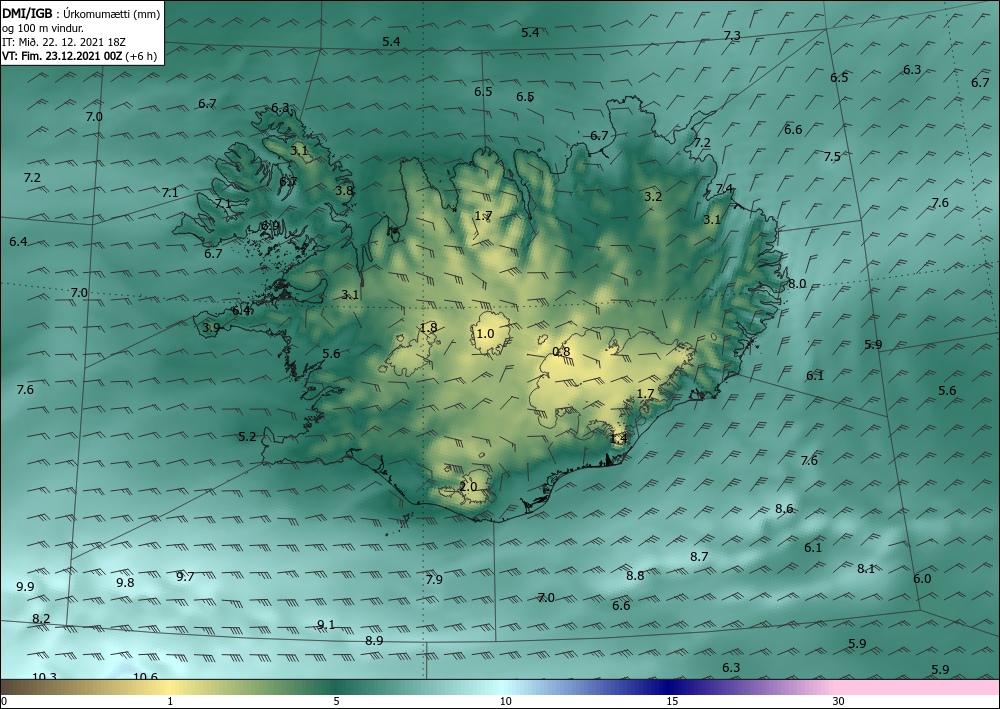
Task: Click the 8.9 value south of Iceland
Action: [374, 640]
